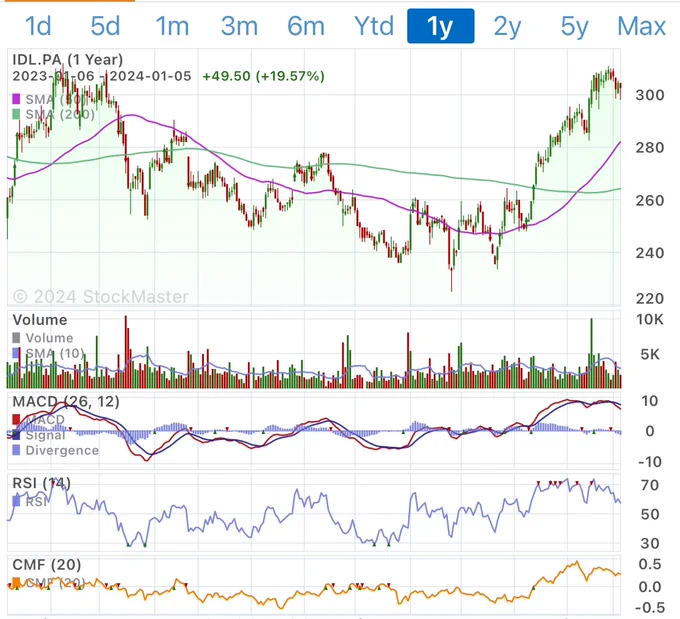Click the Divergence legend swatch

16,450
